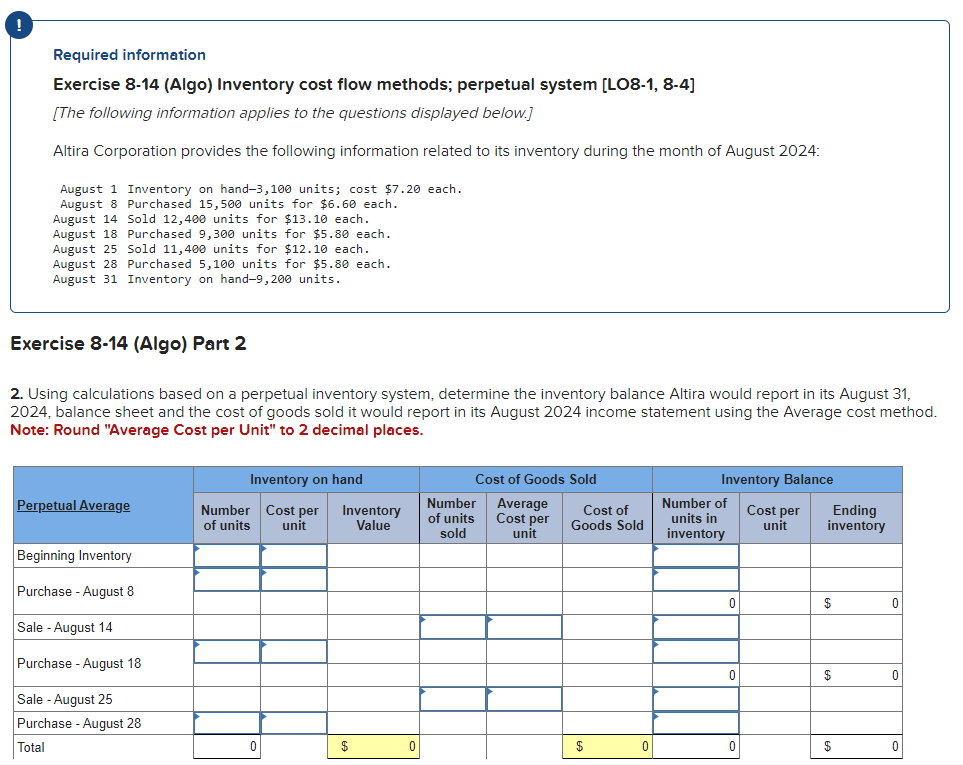Click the Total Inventory Value yellow cell
The image size is (963, 765).
373,747
